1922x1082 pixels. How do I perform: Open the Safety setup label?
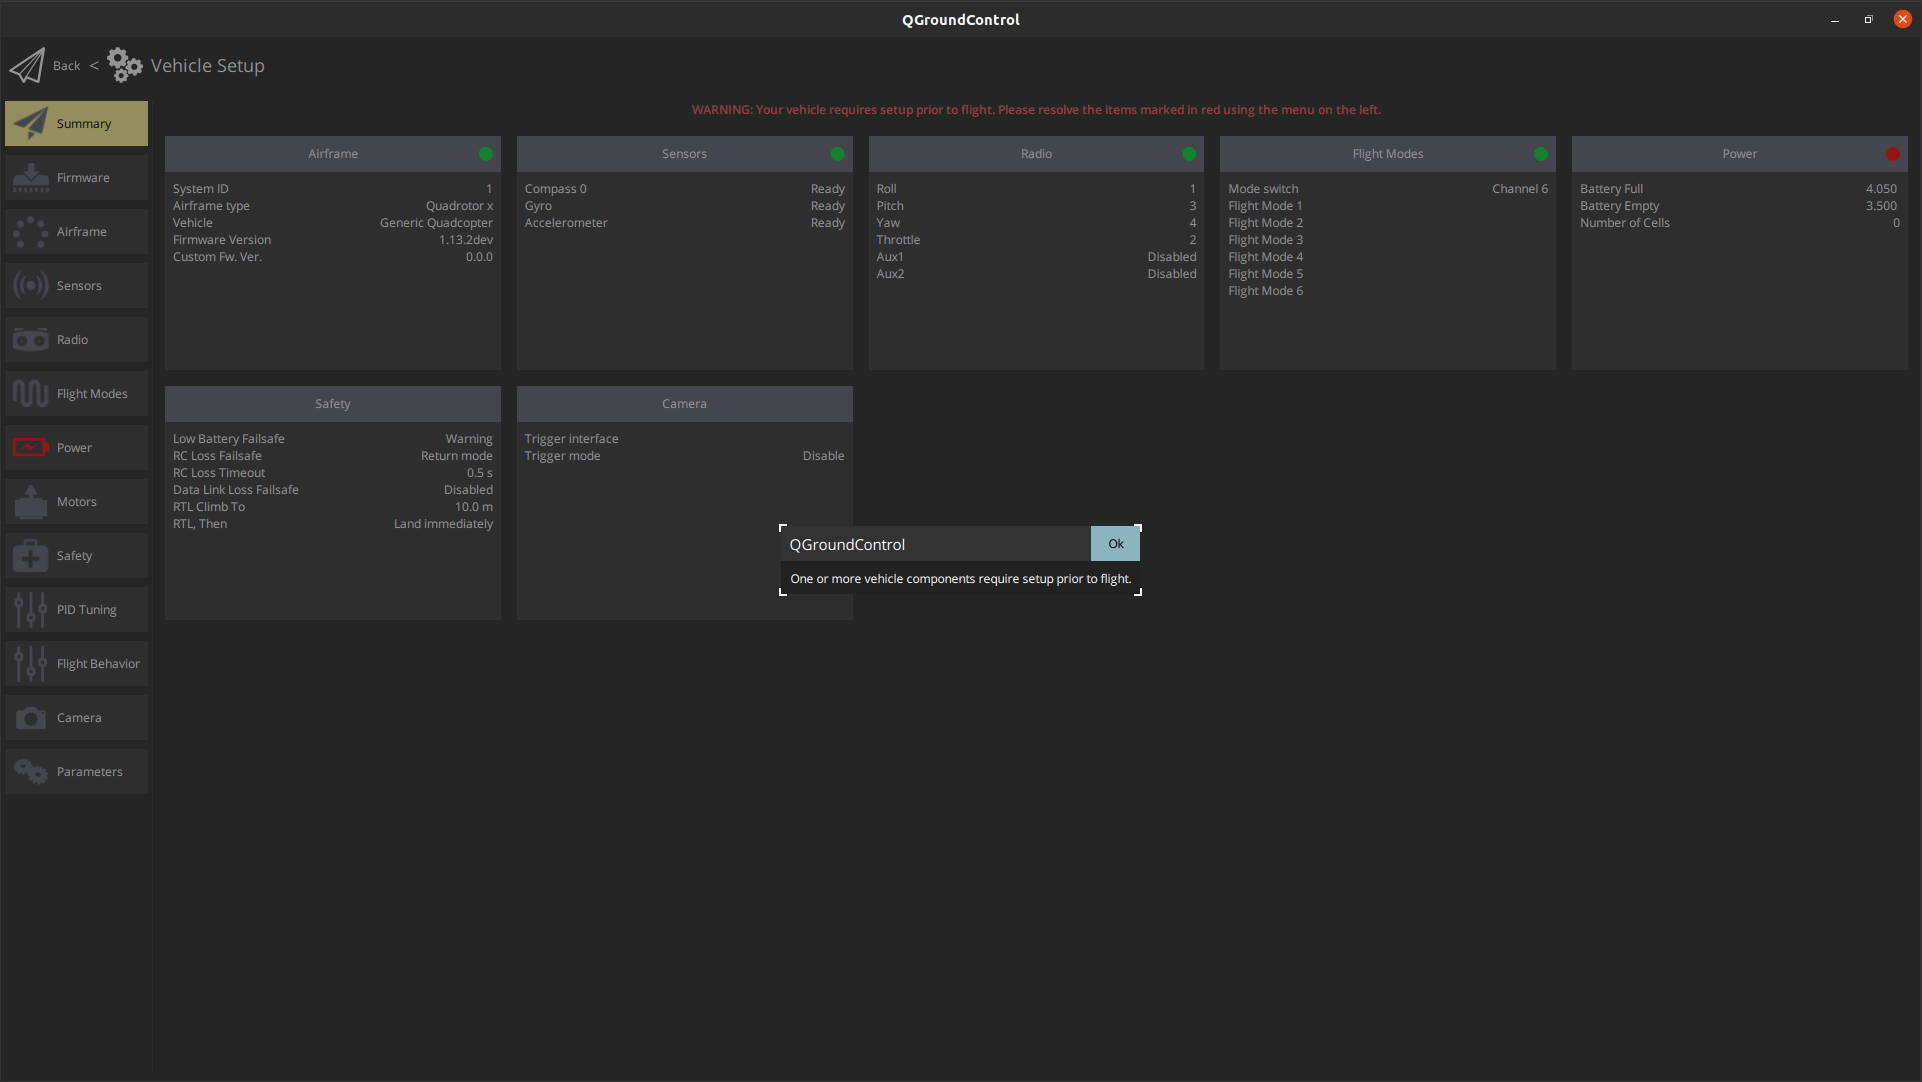[74, 556]
